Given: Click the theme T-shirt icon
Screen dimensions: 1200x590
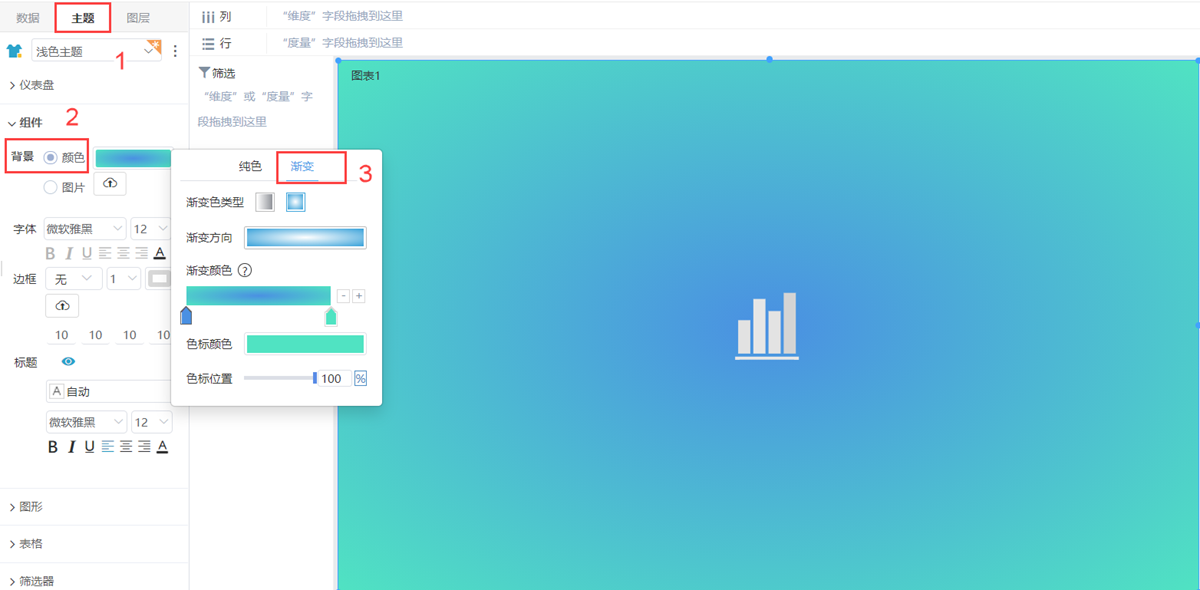Looking at the screenshot, I should tap(14, 51).
